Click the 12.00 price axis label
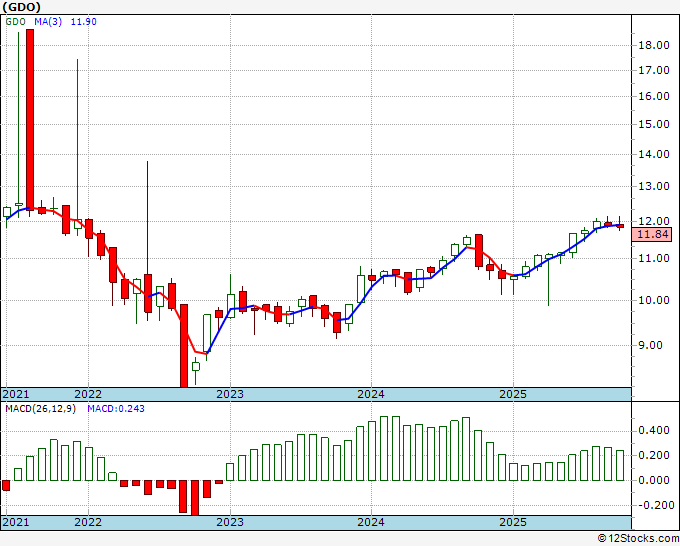The image size is (680, 546). [654, 221]
